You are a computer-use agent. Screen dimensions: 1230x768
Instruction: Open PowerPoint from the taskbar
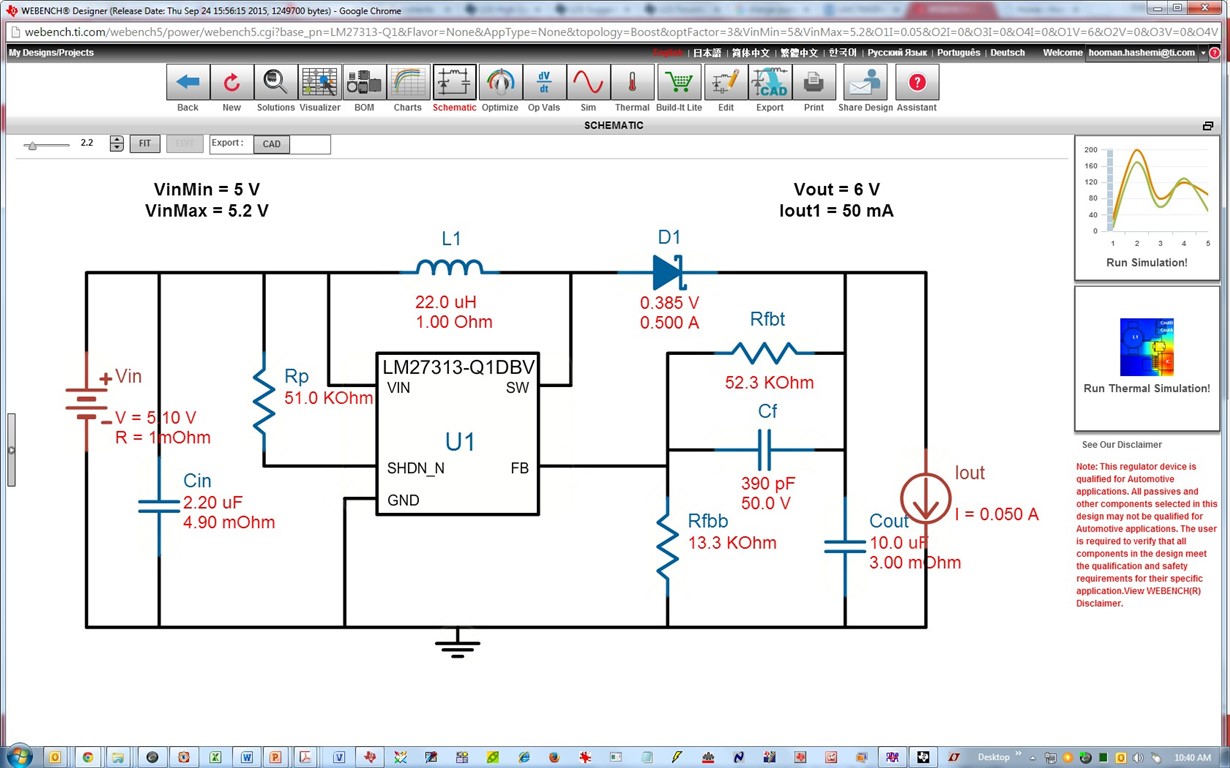(x=275, y=757)
